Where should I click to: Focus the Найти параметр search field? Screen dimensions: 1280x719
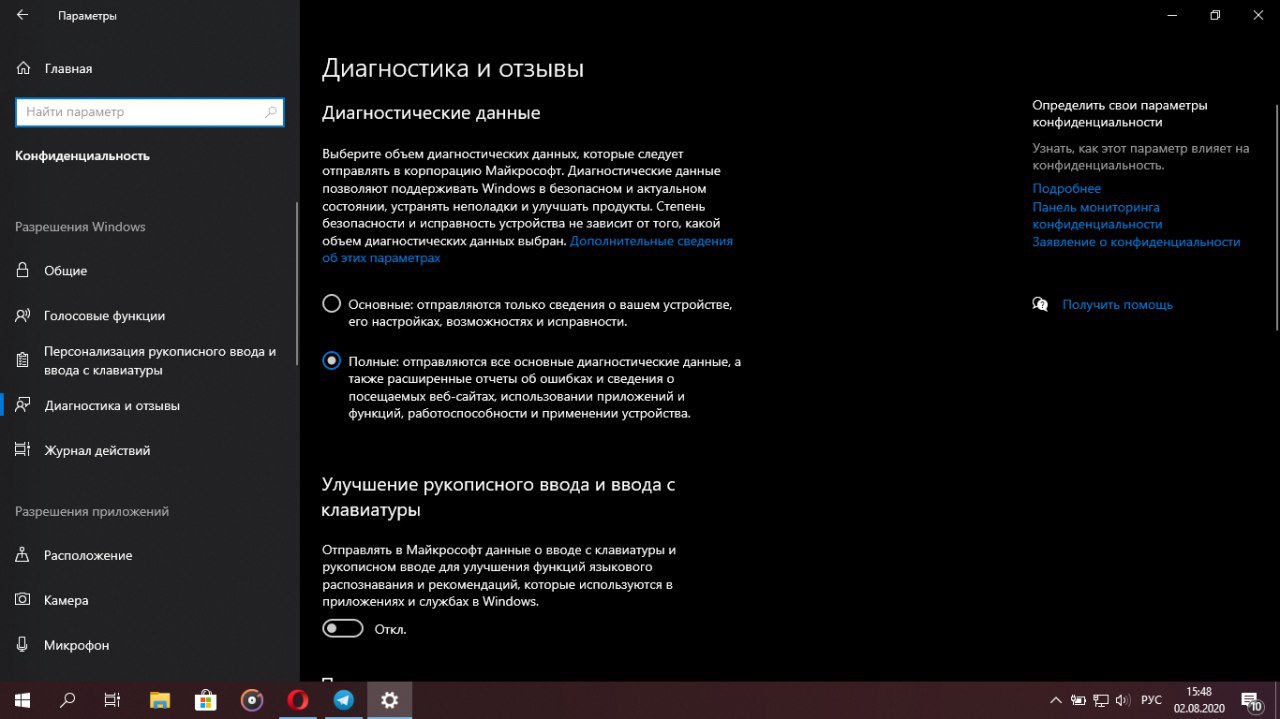click(150, 112)
